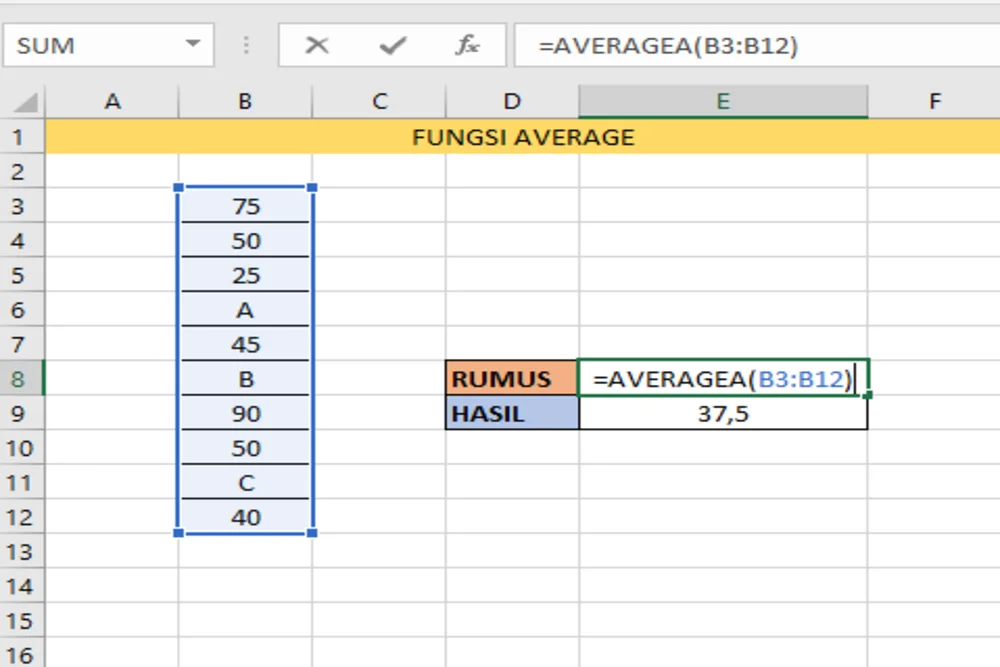
Task: Select column D header
Action: (x=512, y=101)
